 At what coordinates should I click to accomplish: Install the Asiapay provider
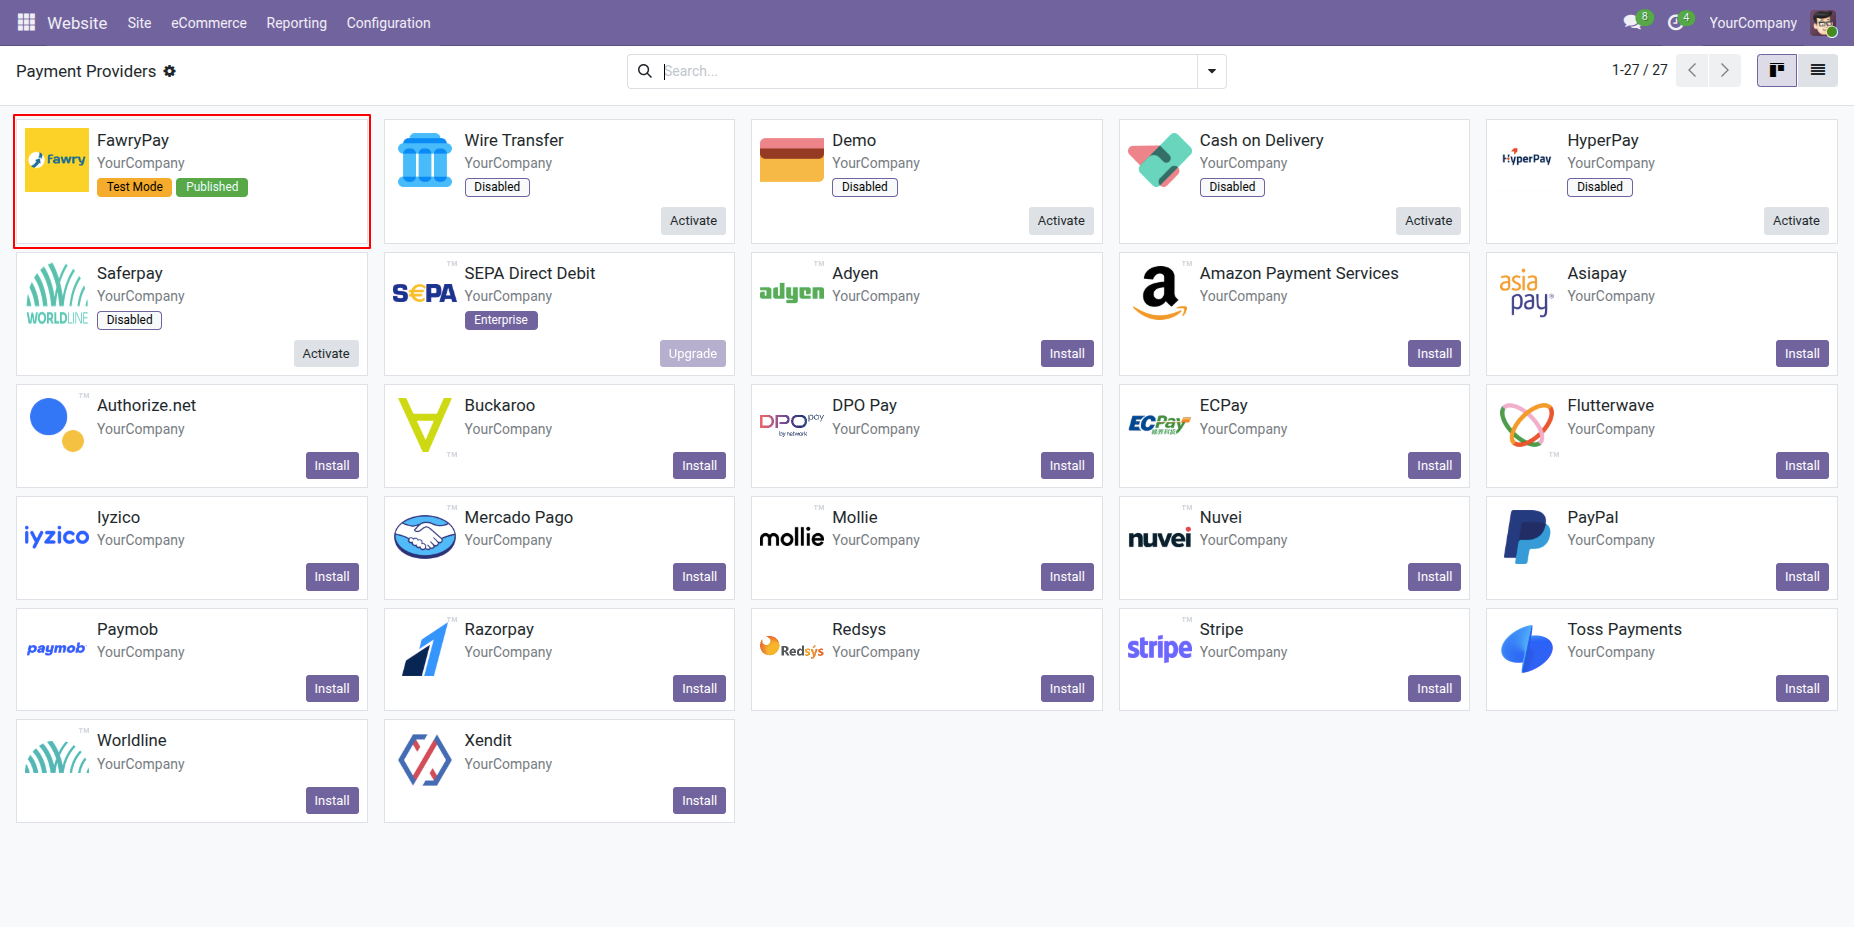1802,354
